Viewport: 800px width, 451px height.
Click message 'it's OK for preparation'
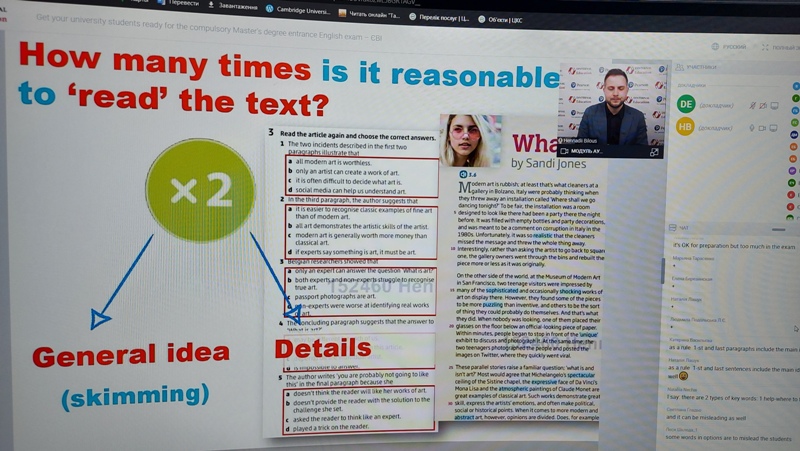point(733,245)
